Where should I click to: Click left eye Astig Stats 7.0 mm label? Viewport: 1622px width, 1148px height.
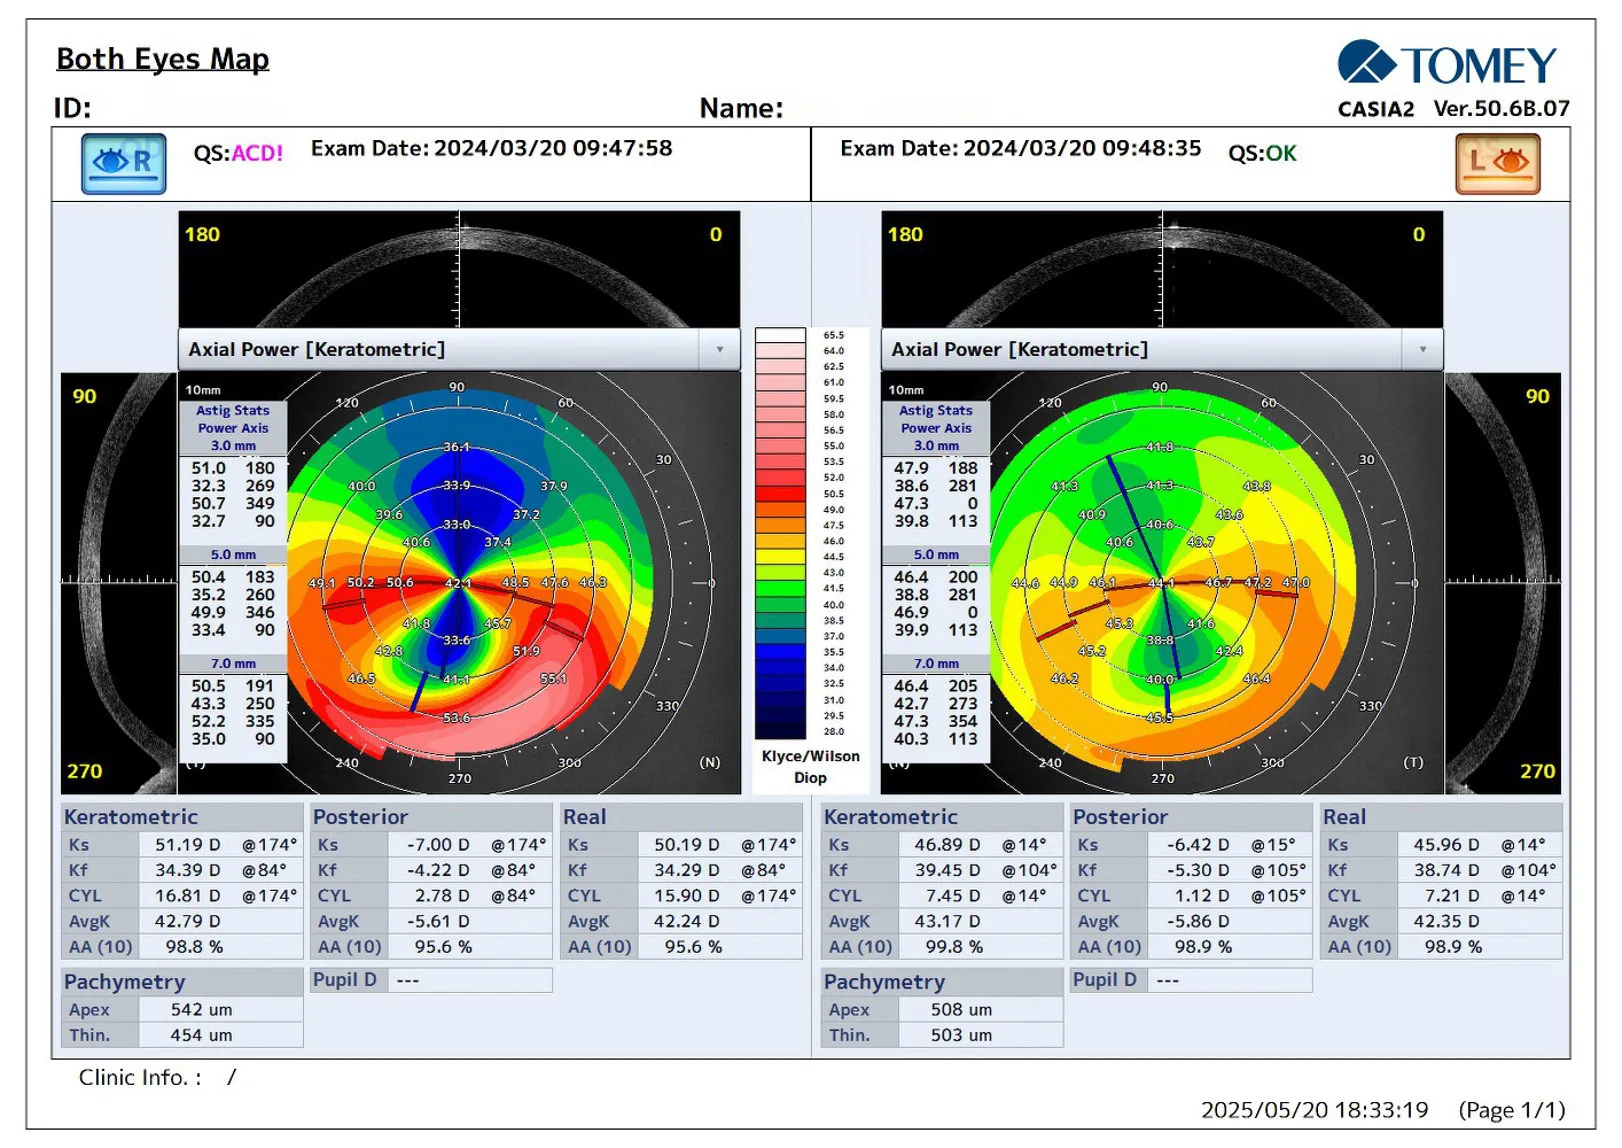[935, 663]
